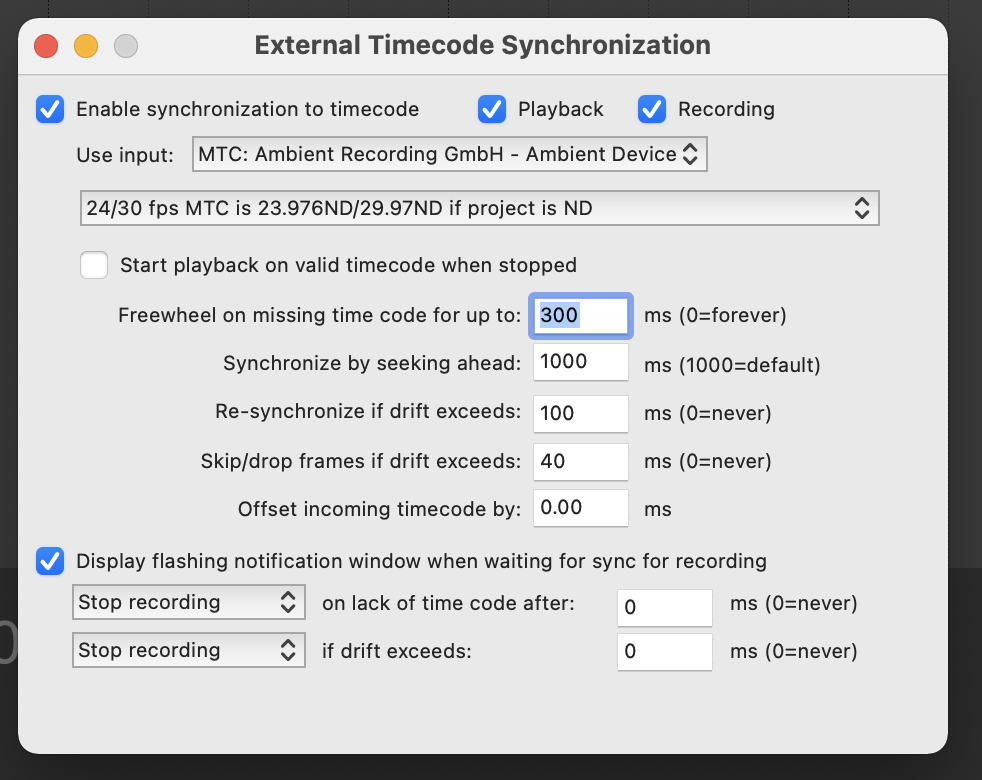This screenshot has width=982, height=780.
Task: Select the Skip/drop frames drift field
Action: [x=581, y=461]
